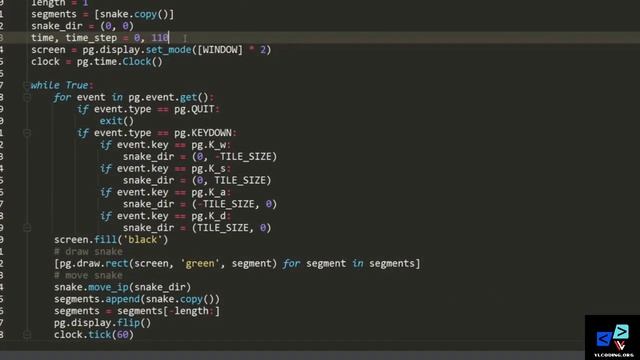The width and height of the screenshot is (640, 360).
Task: Click the line 'segments = [snake.copy()]'
Action: pyautogui.click(x=102, y=14)
